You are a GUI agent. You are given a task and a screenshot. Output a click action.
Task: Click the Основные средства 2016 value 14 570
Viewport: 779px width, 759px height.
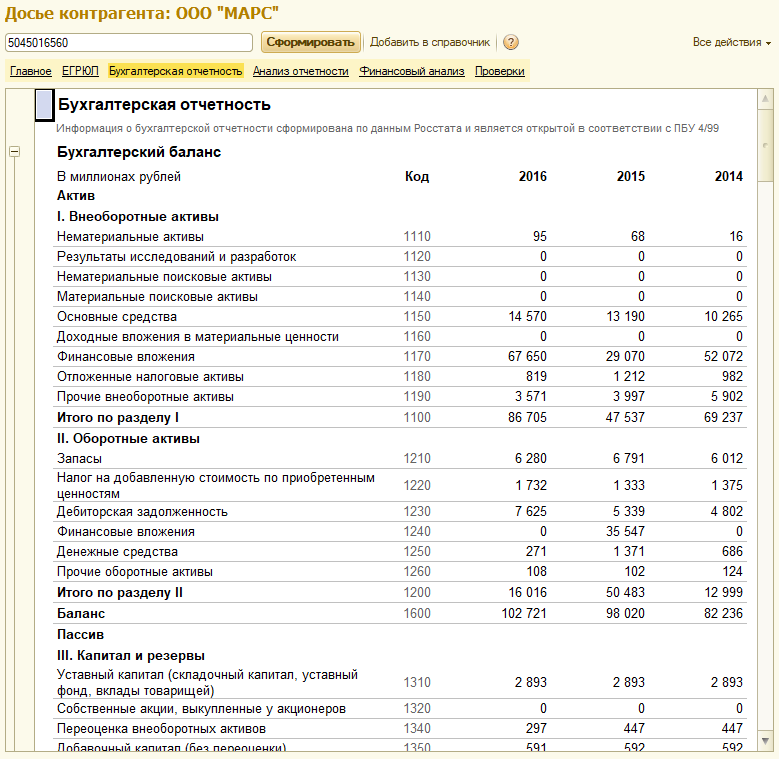(527, 316)
